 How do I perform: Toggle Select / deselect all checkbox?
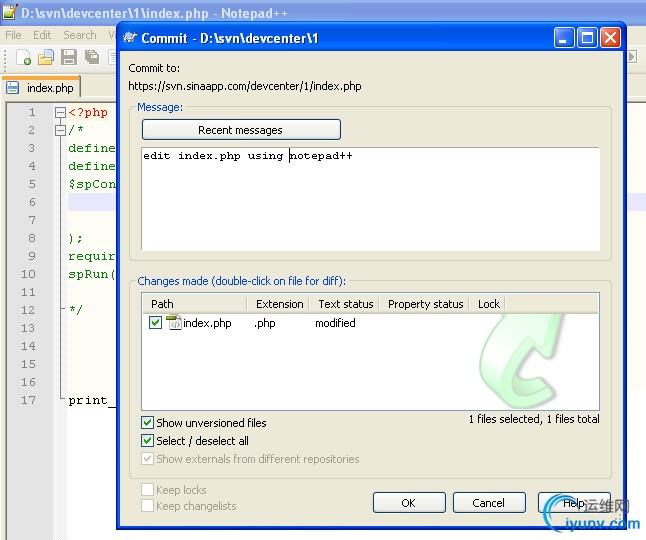click(147, 440)
